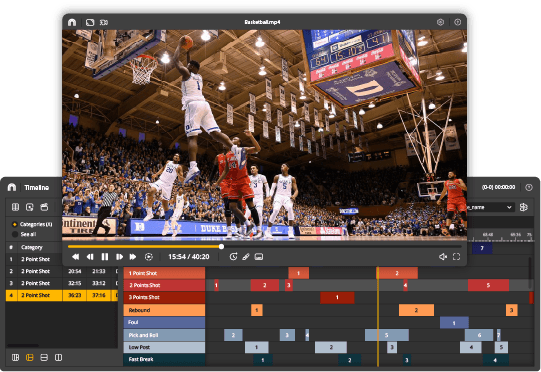541x372 pixels.
Task: Select the 2 Points Shot category row
Action: click(164, 285)
